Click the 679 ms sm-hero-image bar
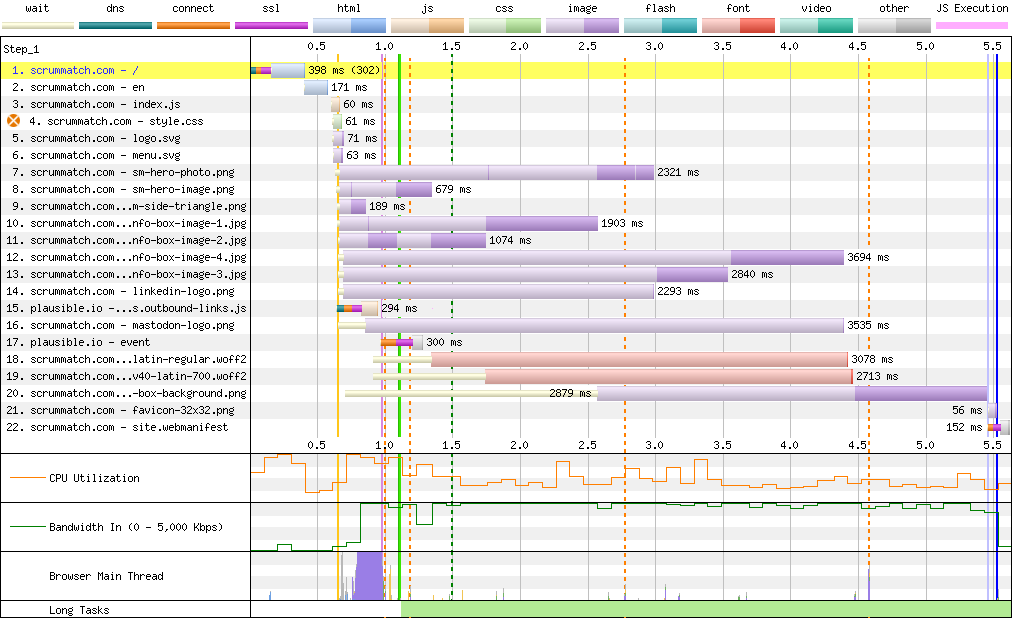1012x618 pixels. pos(385,189)
